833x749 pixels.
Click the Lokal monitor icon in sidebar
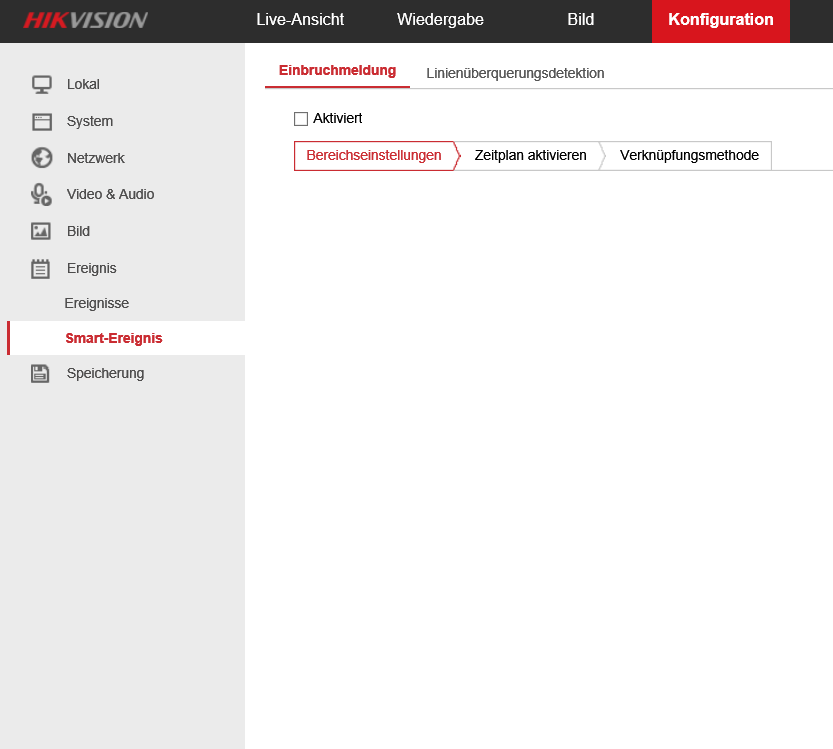click(x=41, y=85)
